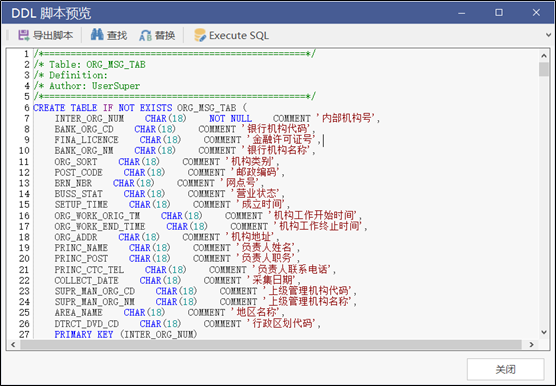556x386 pixels.
Task: Place cursor on CREATE TABLE line 6
Action: point(140,108)
